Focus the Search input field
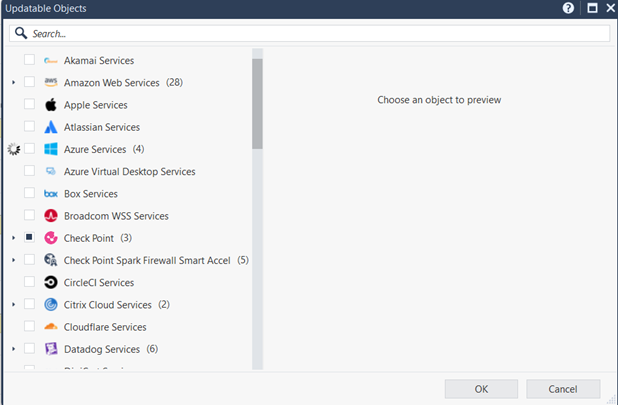618x405 pixels. [x=310, y=33]
